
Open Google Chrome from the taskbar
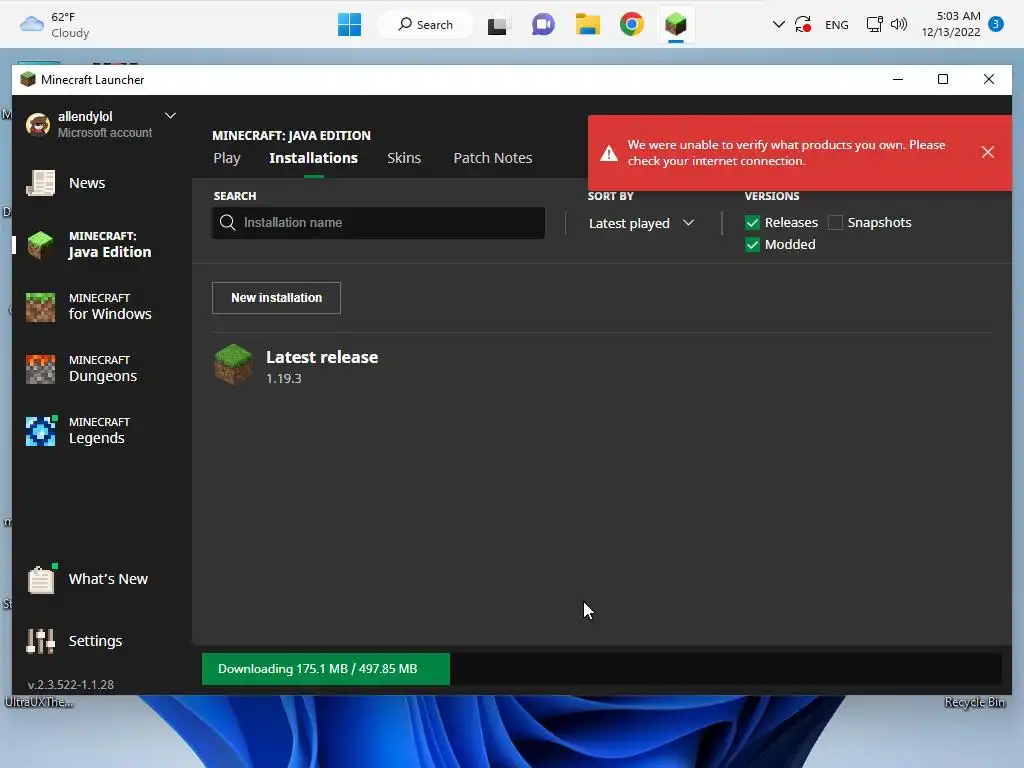coord(632,25)
